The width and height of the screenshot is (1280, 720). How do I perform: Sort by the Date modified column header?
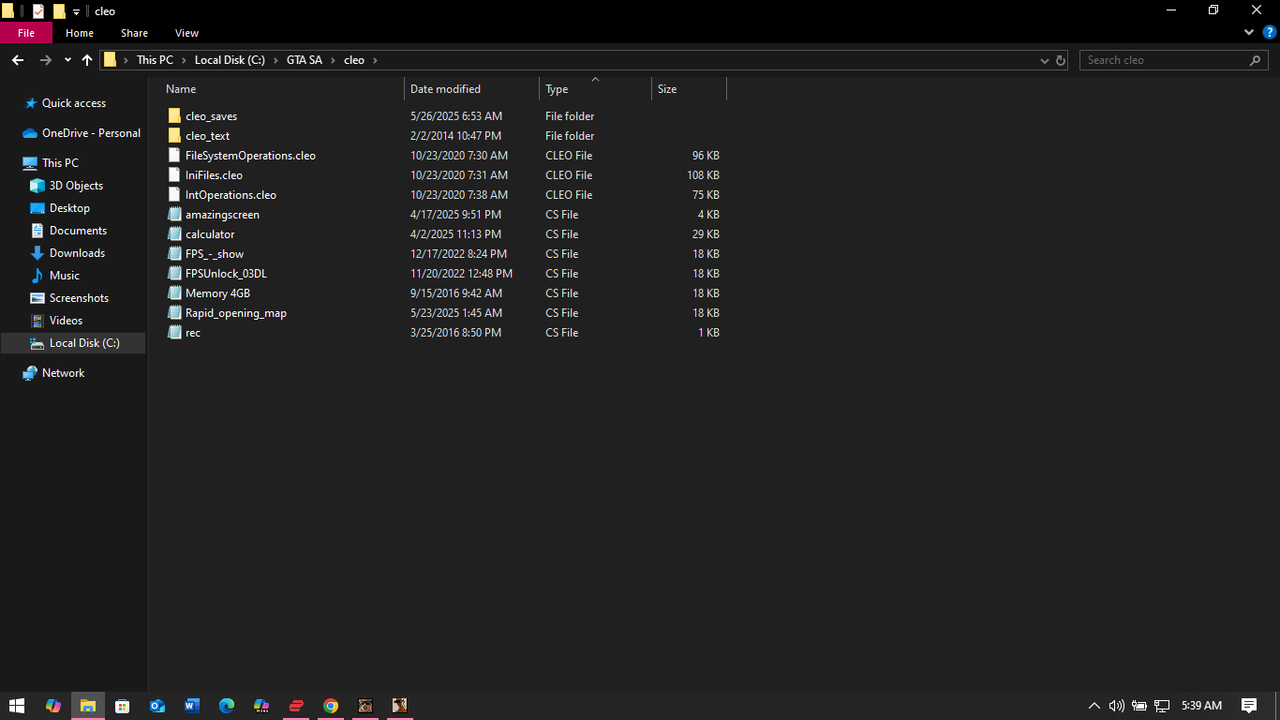coord(472,89)
